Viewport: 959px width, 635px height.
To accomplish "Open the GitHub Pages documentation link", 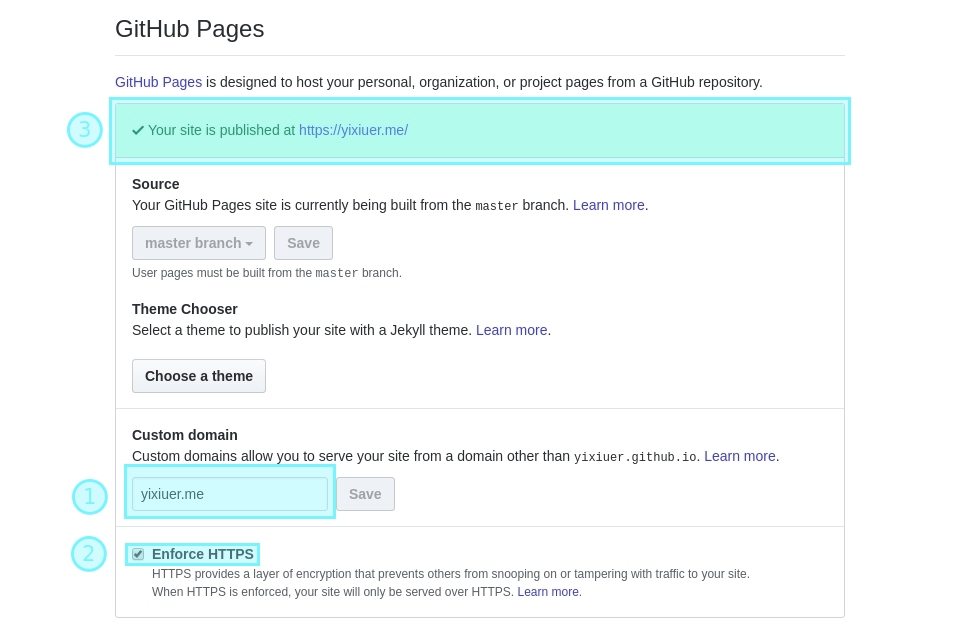I will tap(158, 82).
